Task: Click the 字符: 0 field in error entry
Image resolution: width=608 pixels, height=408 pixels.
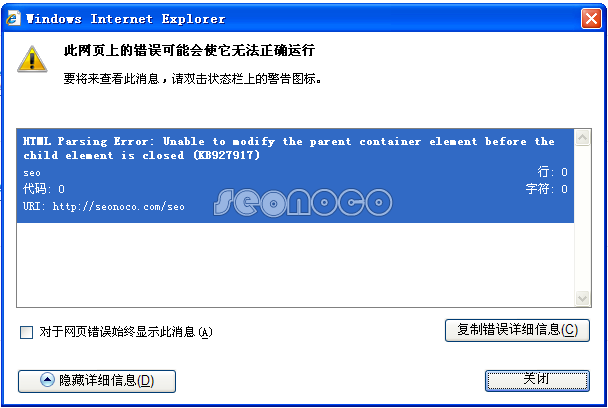Action: click(547, 189)
